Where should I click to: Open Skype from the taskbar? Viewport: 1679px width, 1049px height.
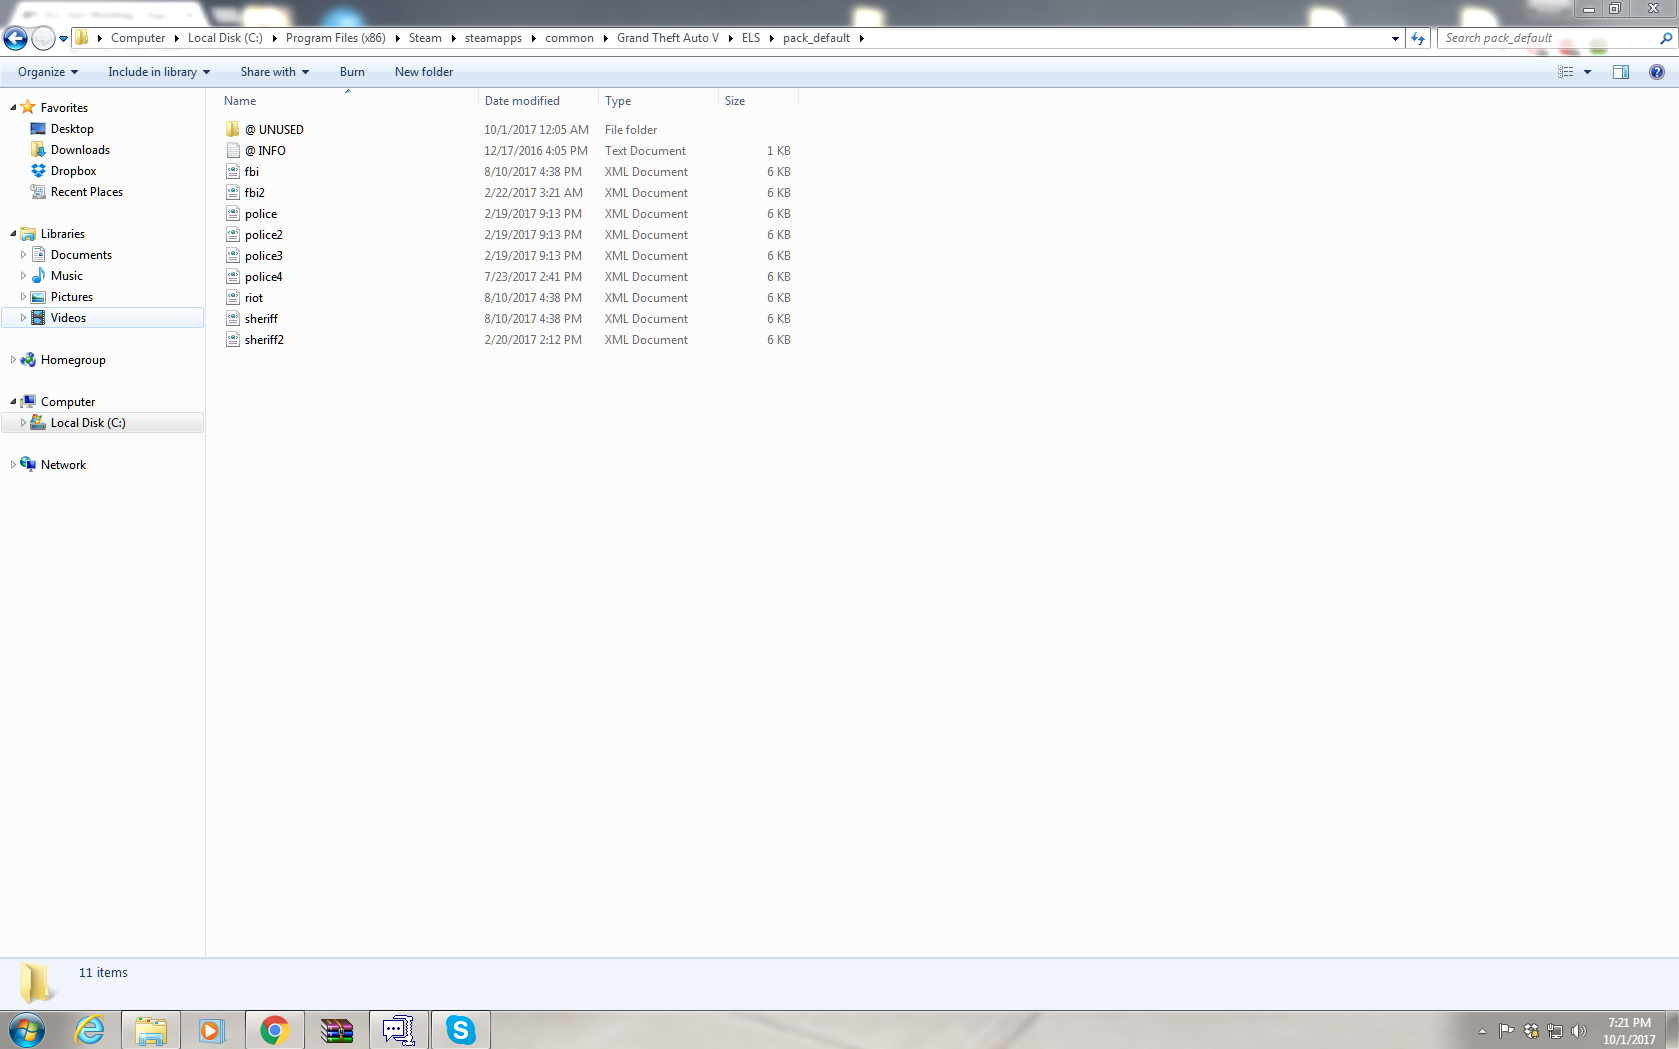[x=461, y=1030]
